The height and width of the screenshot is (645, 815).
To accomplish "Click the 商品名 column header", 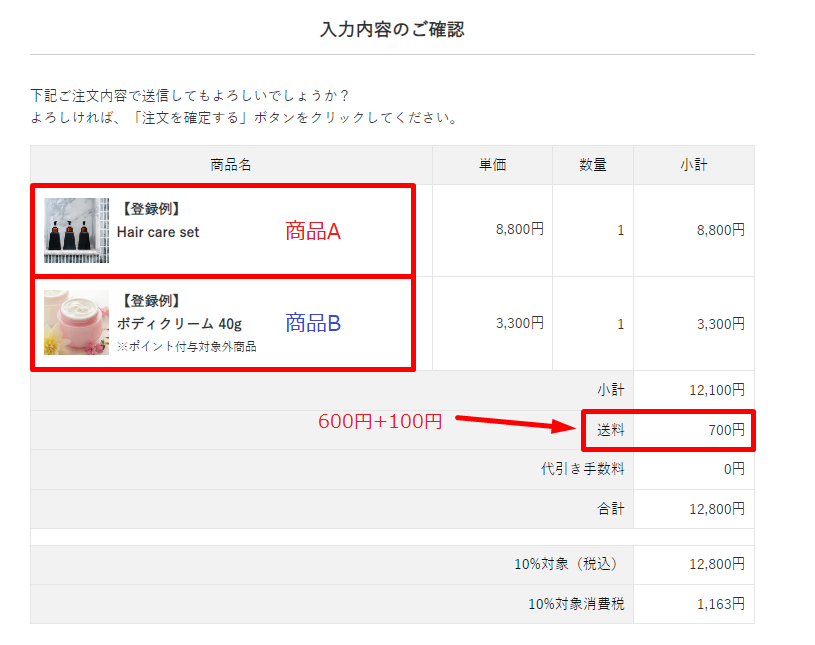I will pos(231,165).
